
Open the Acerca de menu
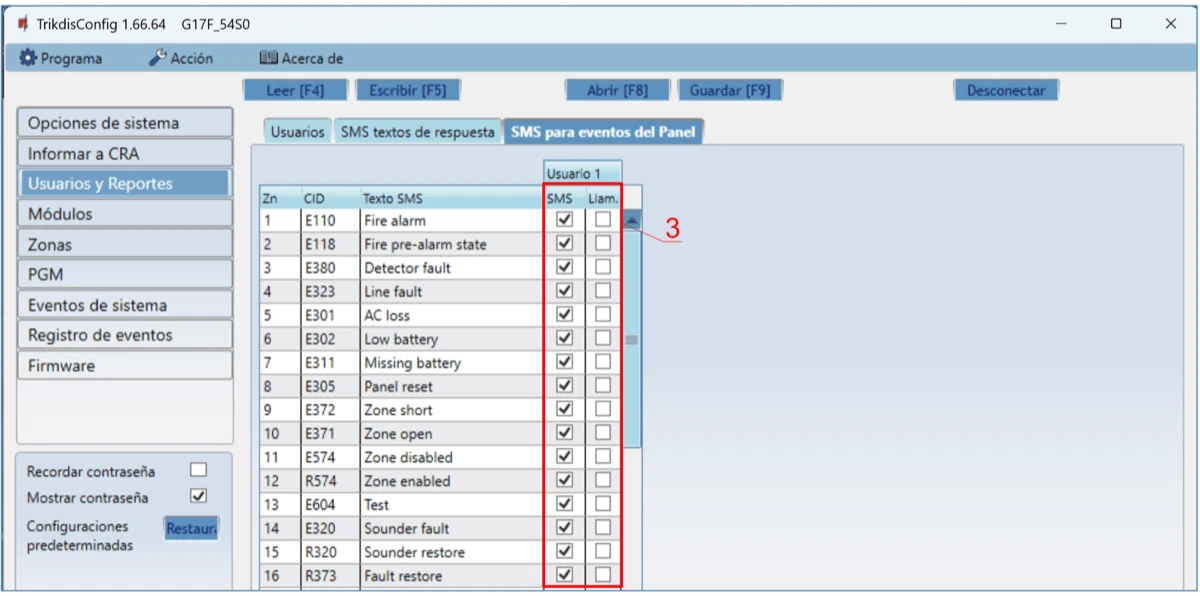coord(301,58)
